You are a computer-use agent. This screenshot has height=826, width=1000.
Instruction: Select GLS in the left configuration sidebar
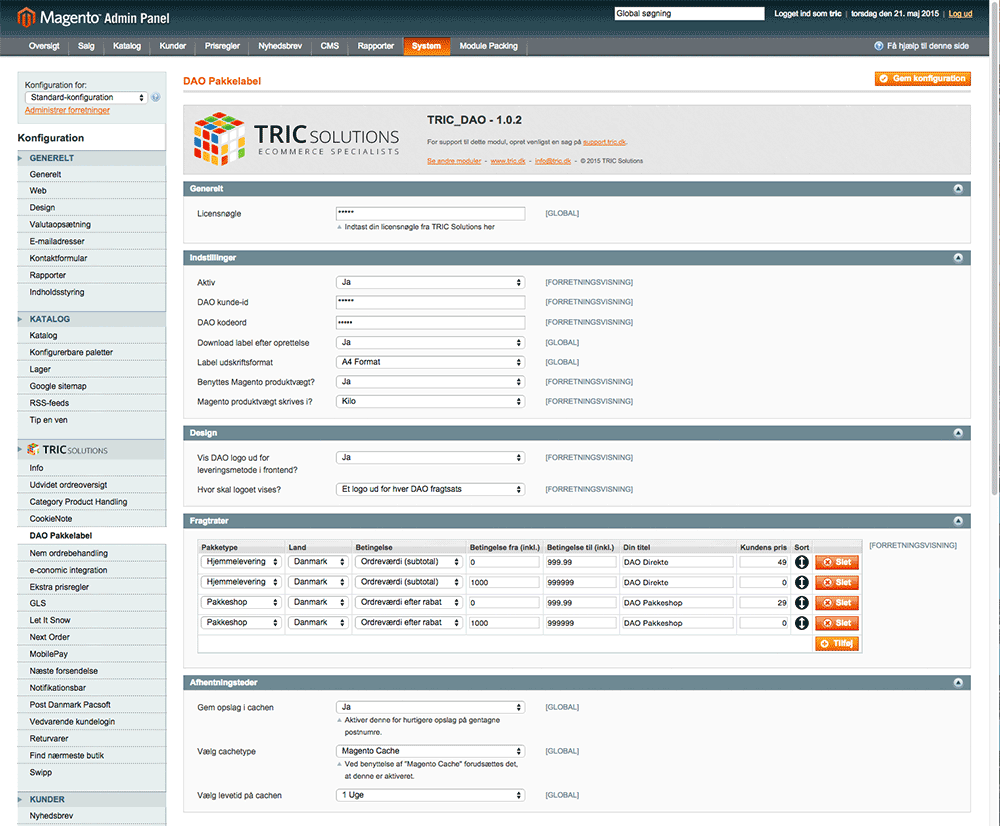(38, 603)
